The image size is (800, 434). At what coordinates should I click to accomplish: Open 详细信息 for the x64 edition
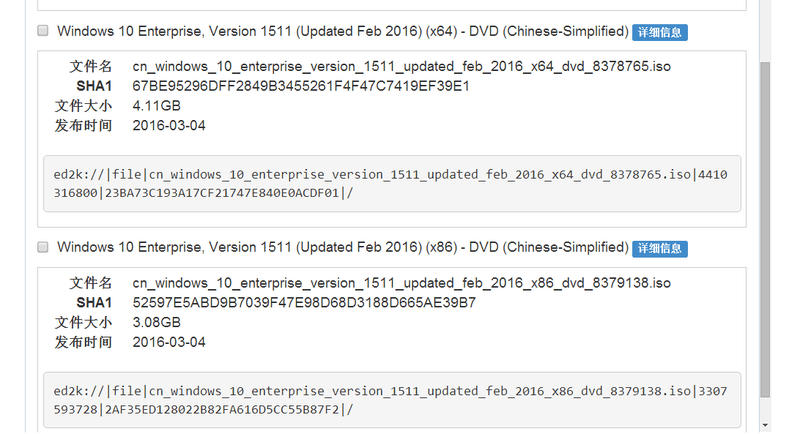[x=660, y=32]
